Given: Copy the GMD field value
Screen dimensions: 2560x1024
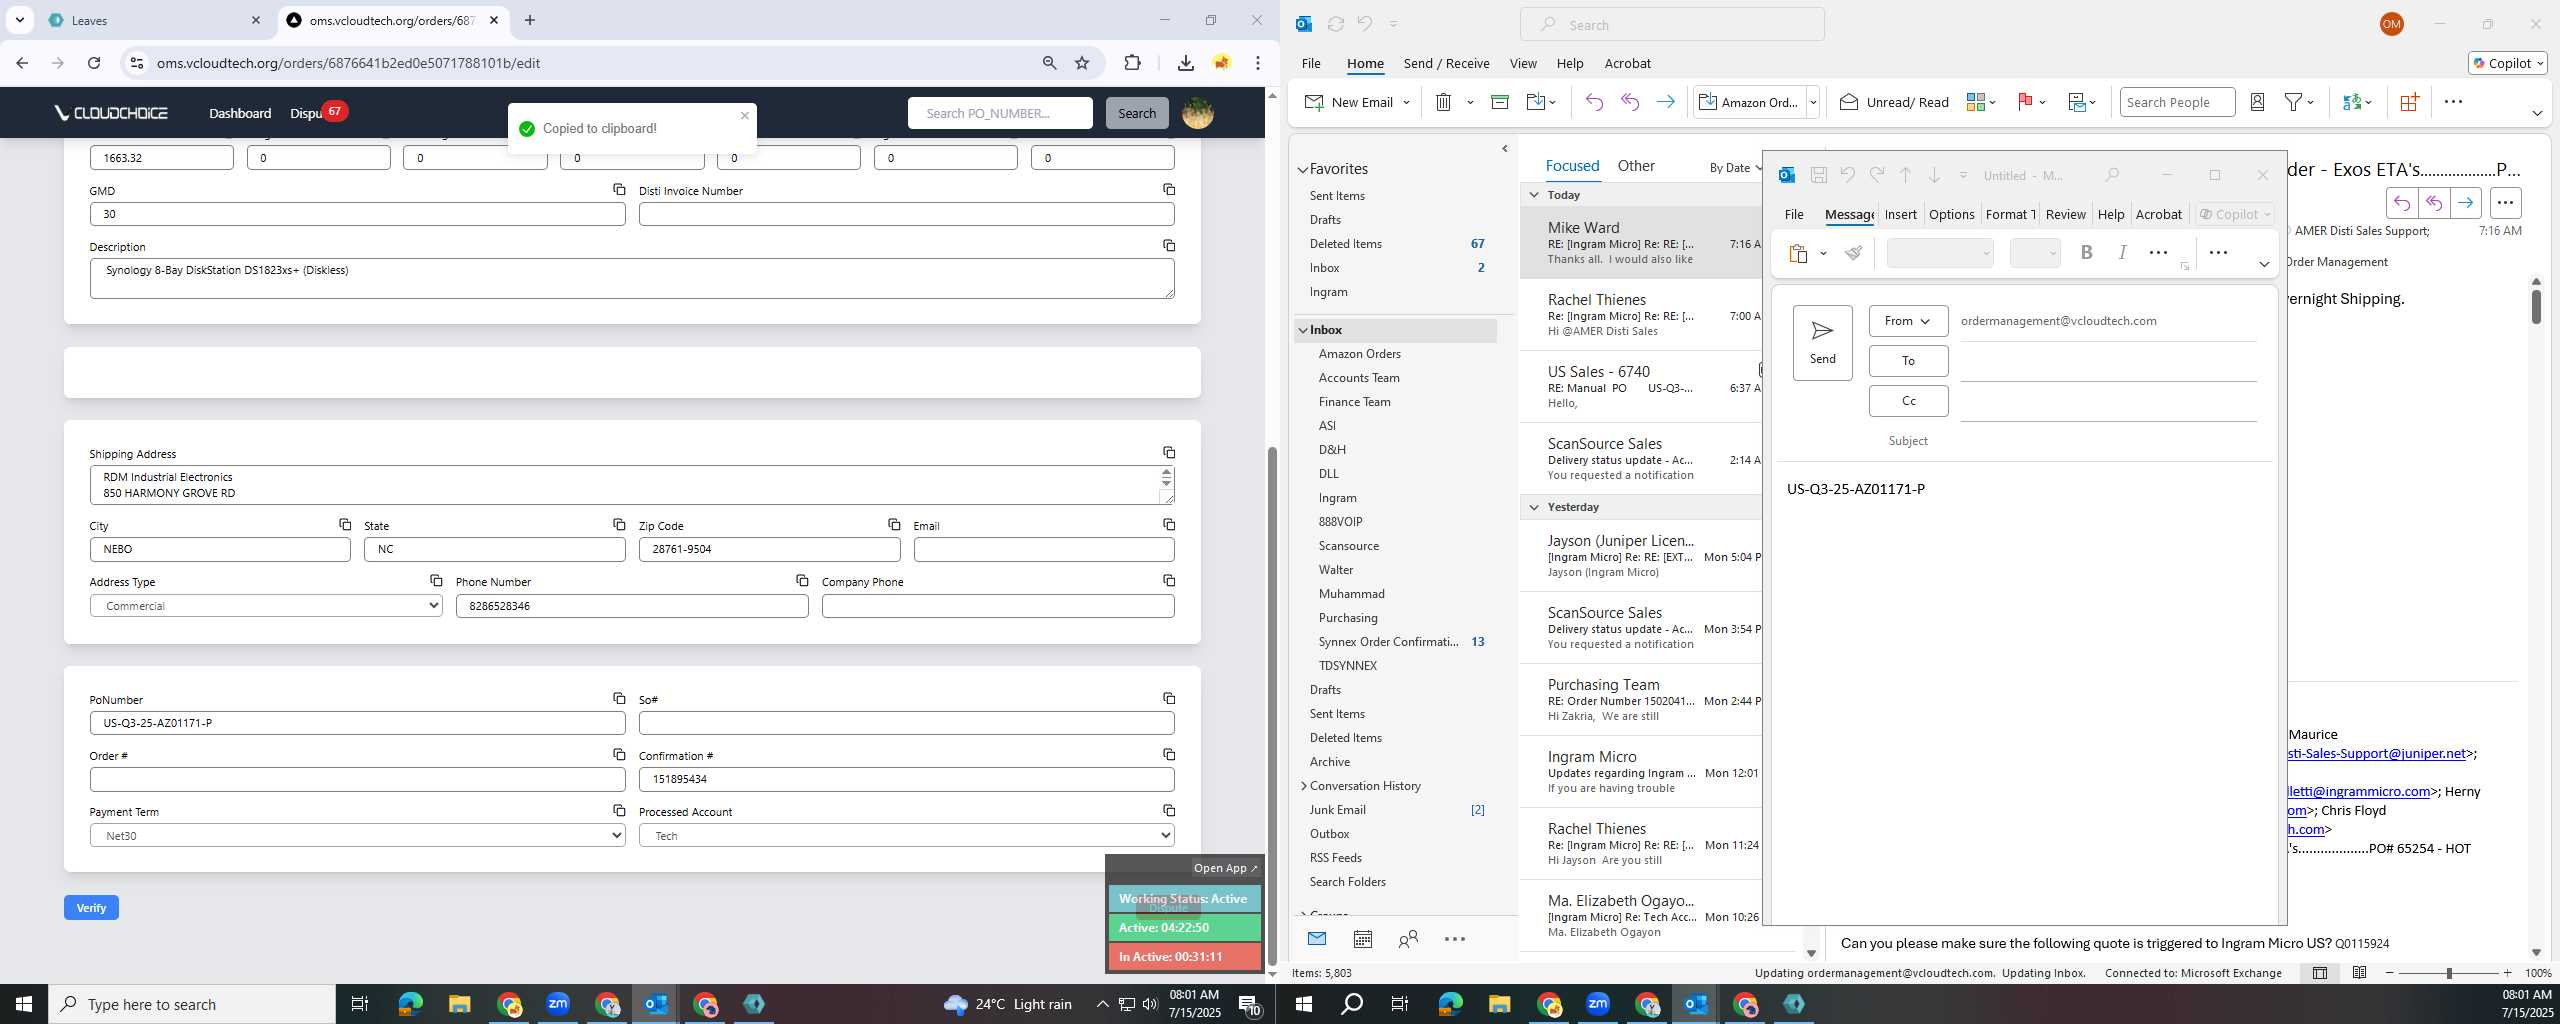Looking at the screenshot, I should 619,189.
